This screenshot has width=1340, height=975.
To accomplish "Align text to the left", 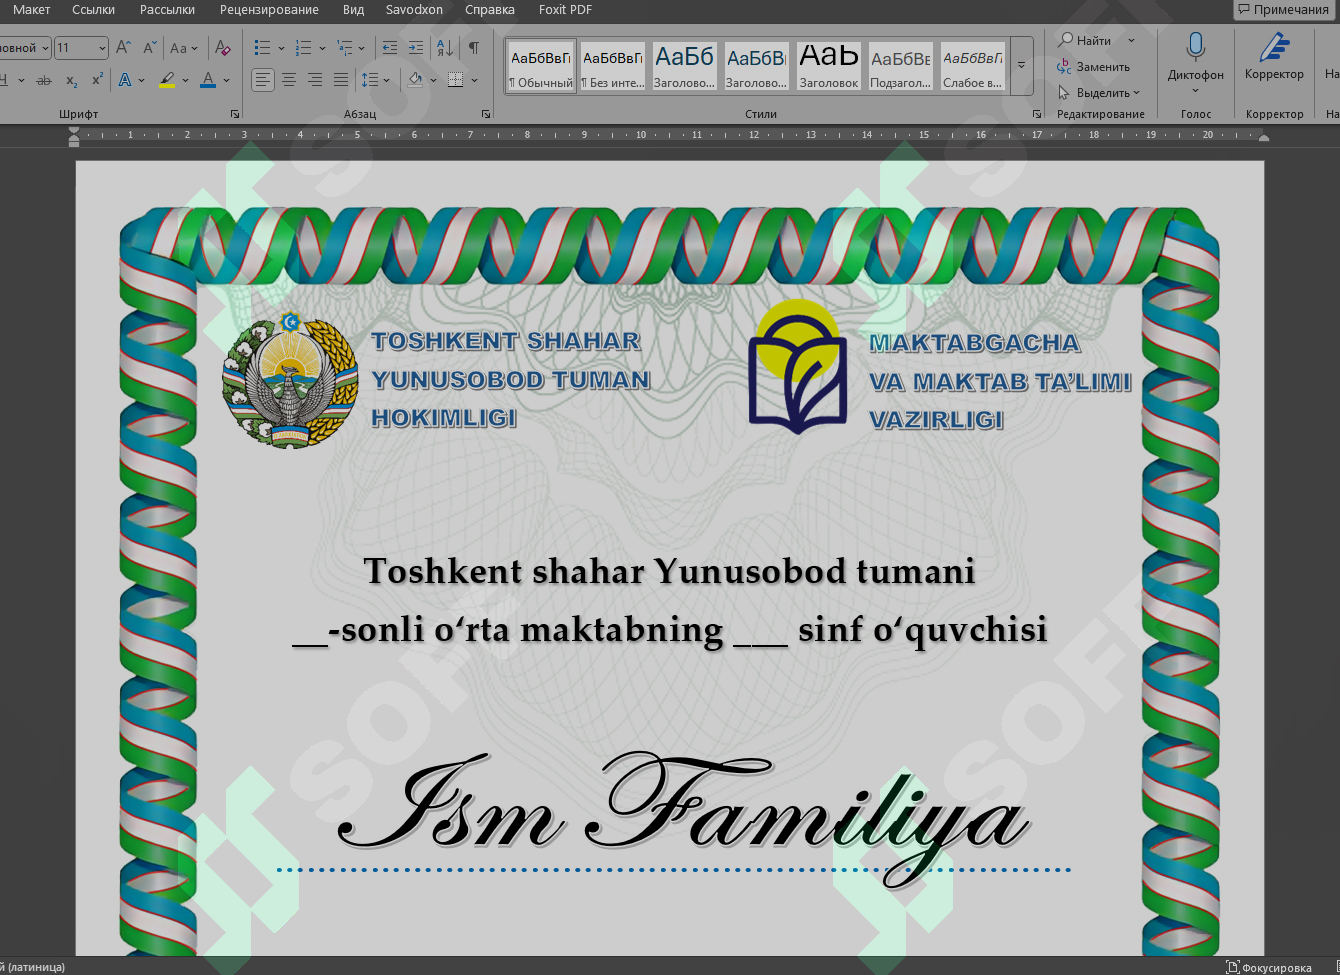I will (x=262, y=80).
